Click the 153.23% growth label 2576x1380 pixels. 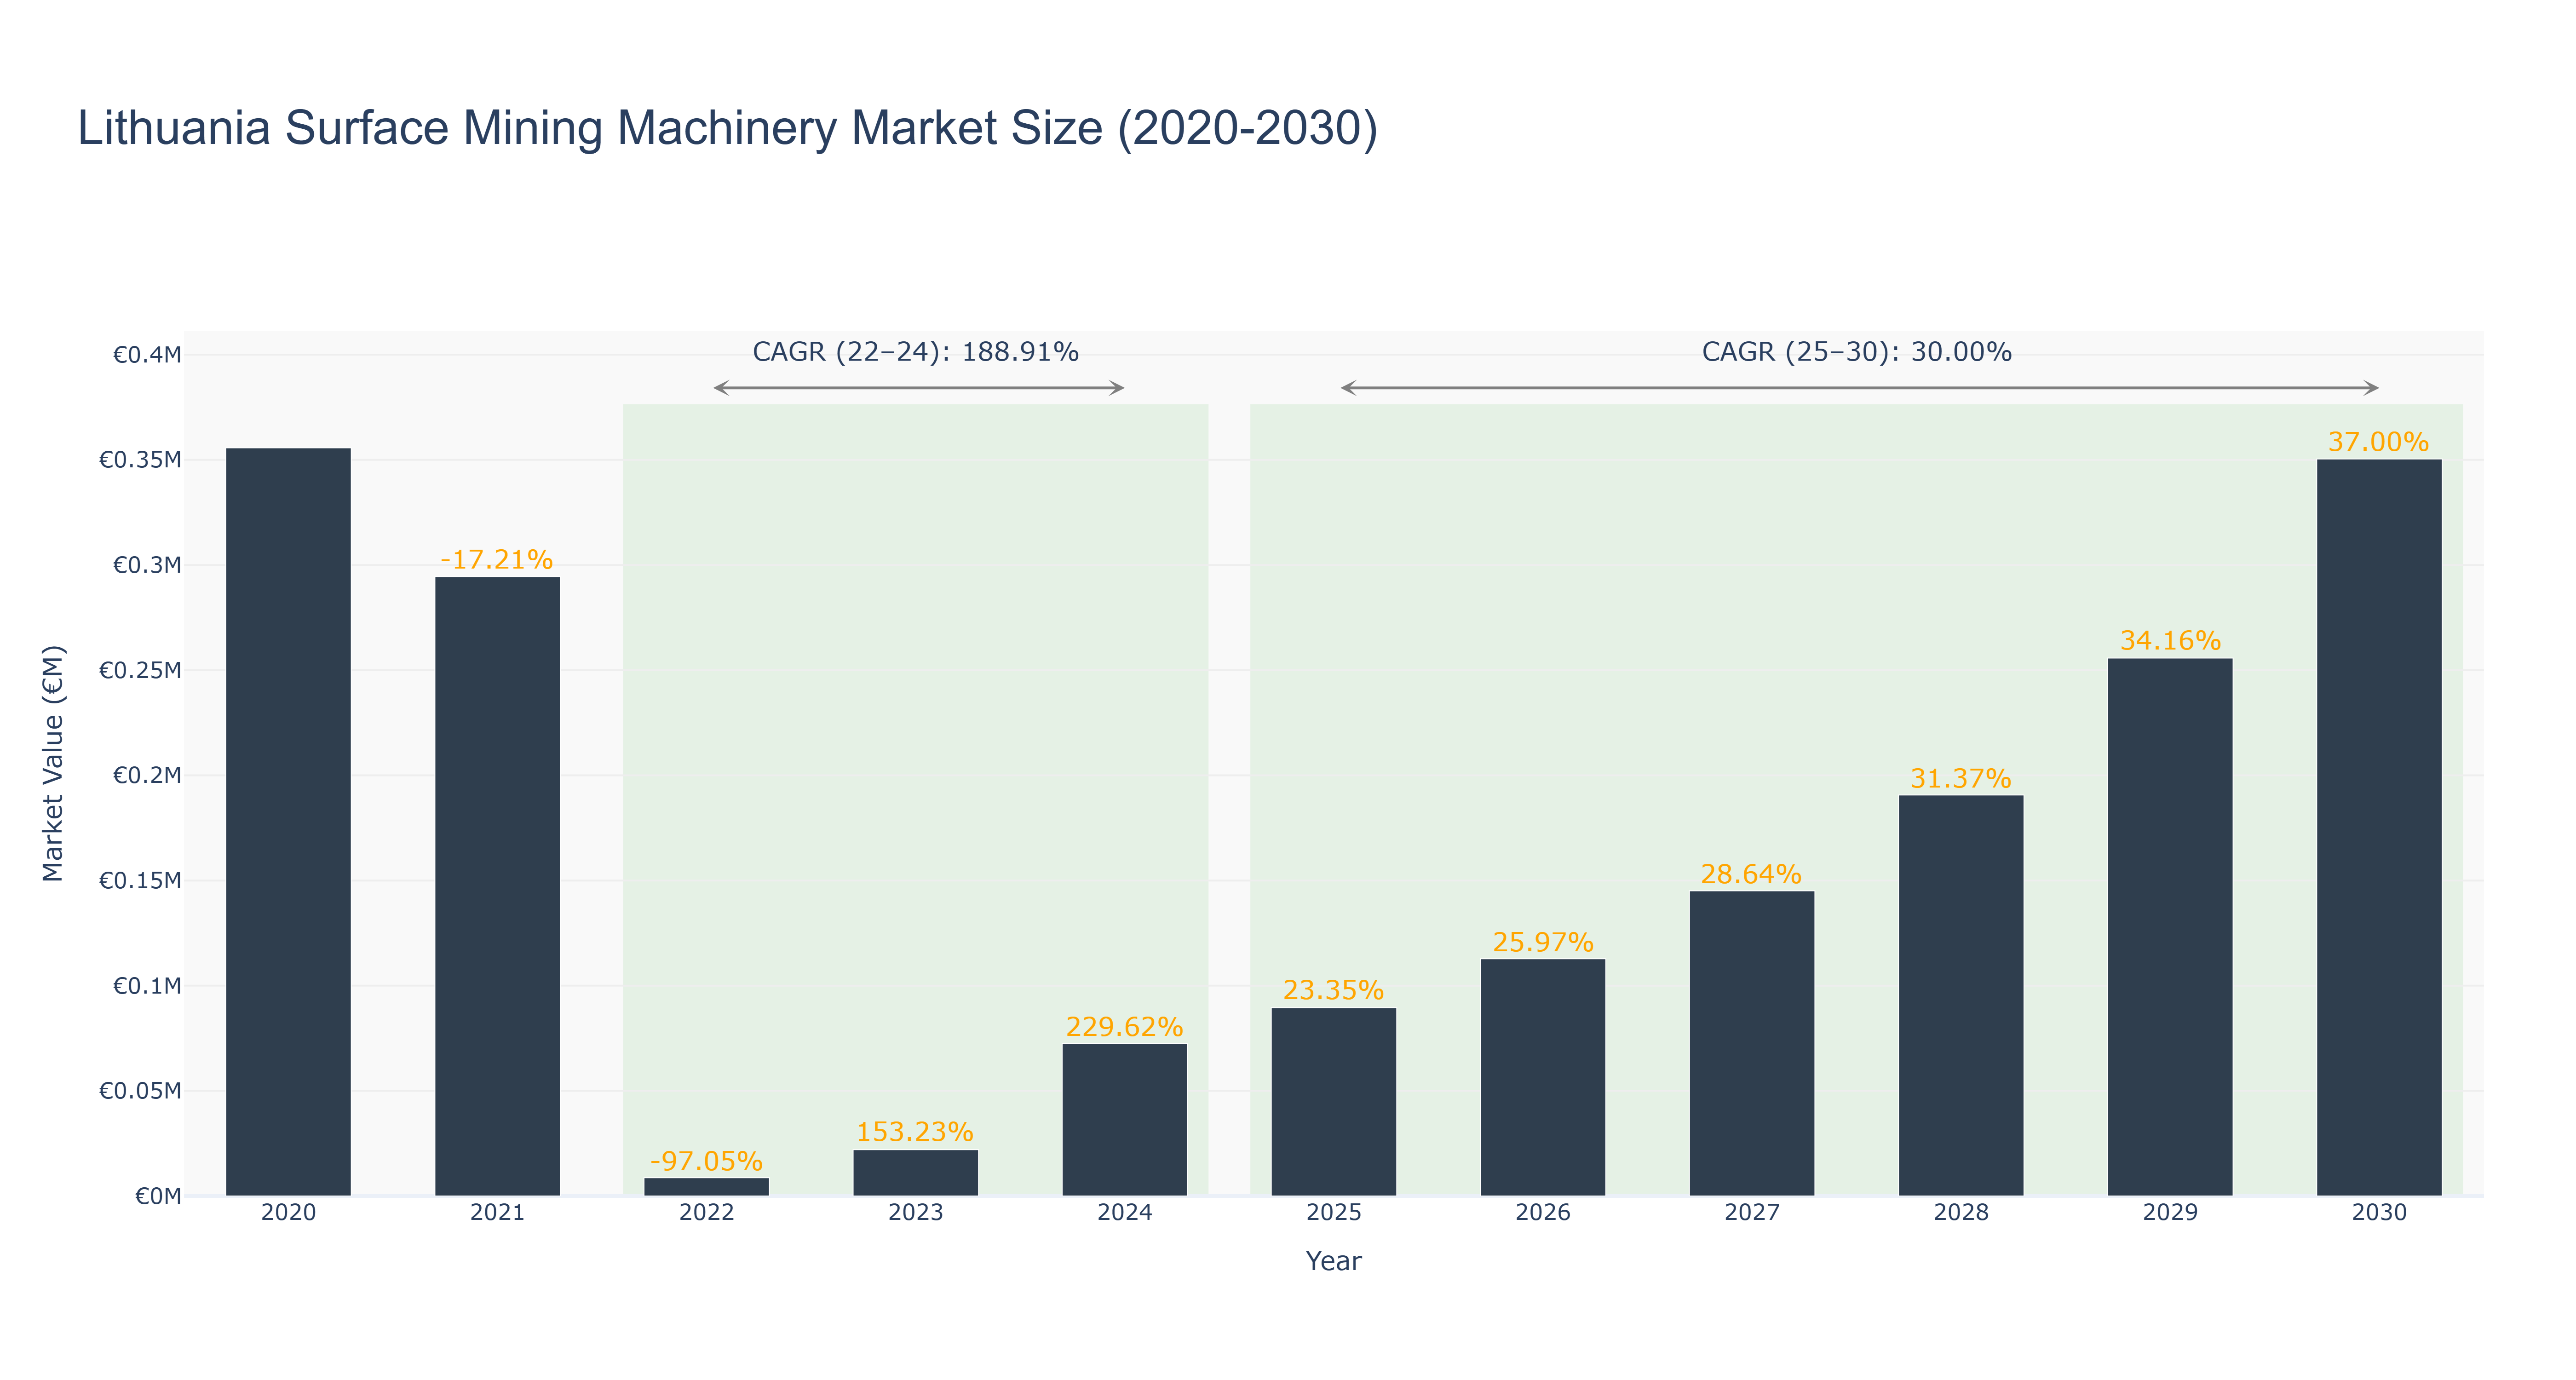point(915,1132)
